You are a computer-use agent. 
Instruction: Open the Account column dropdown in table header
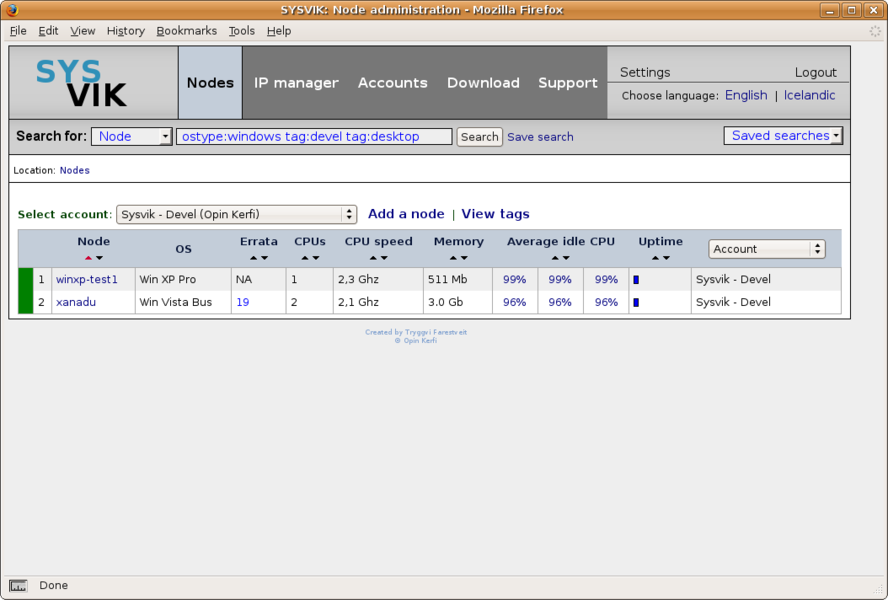[767, 249]
